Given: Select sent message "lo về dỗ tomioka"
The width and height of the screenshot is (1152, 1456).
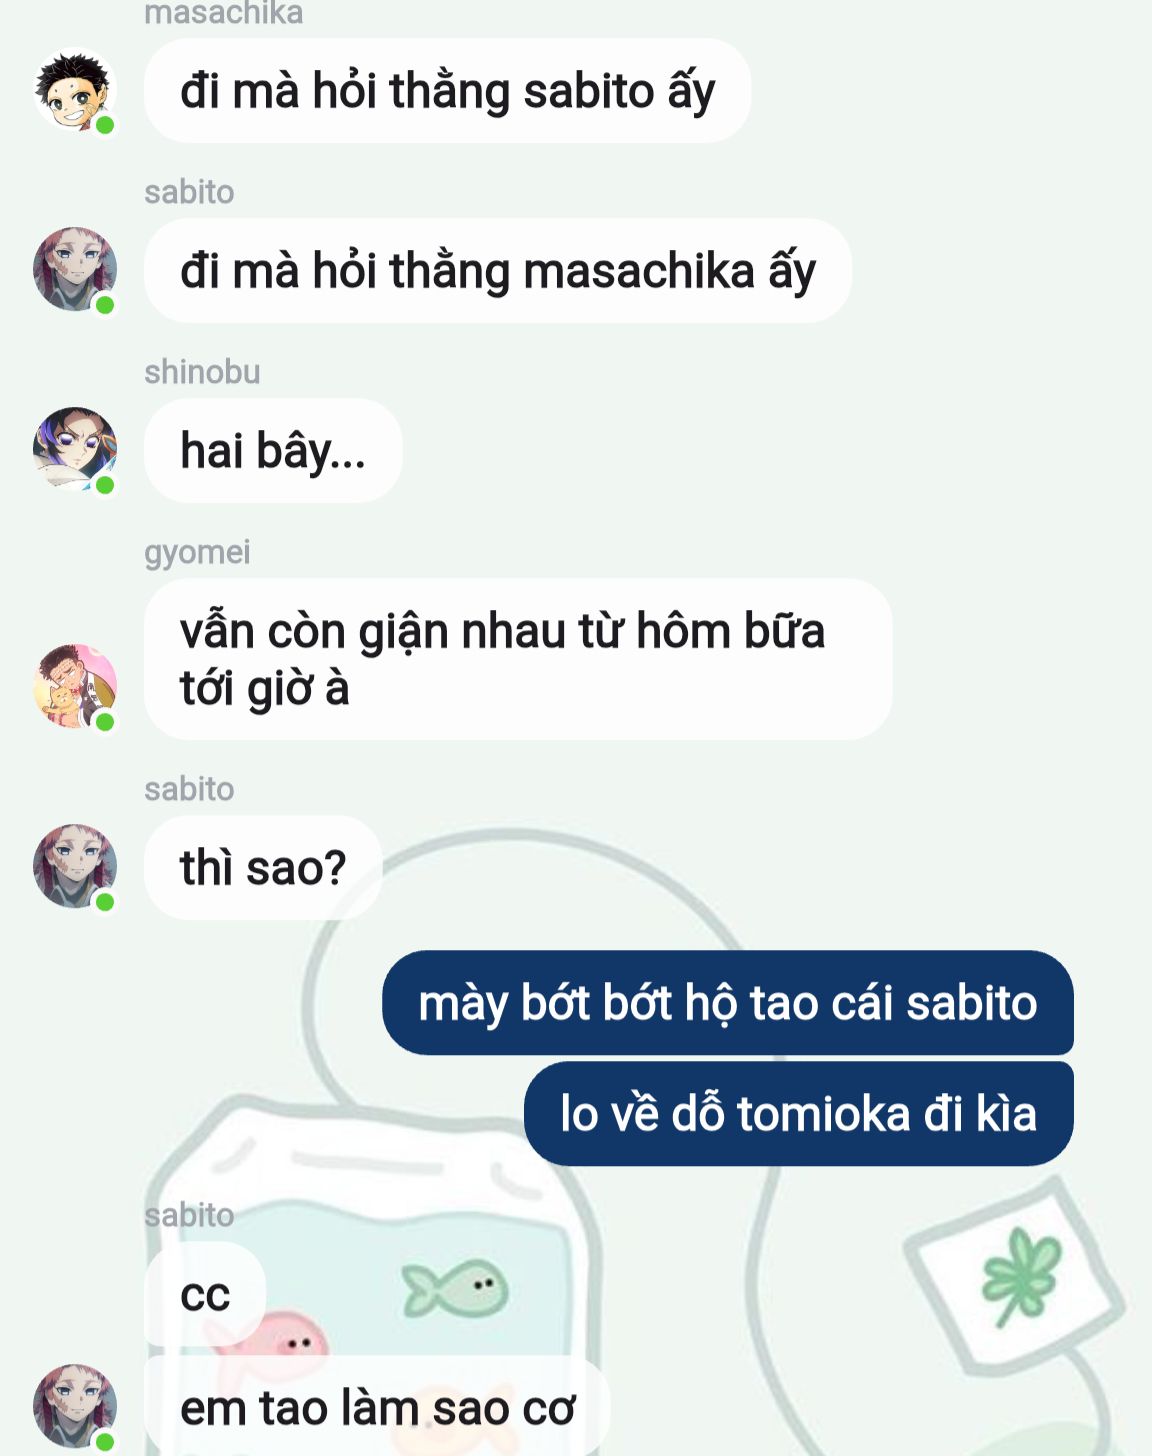Looking at the screenshot, I should pos(799,1114).
